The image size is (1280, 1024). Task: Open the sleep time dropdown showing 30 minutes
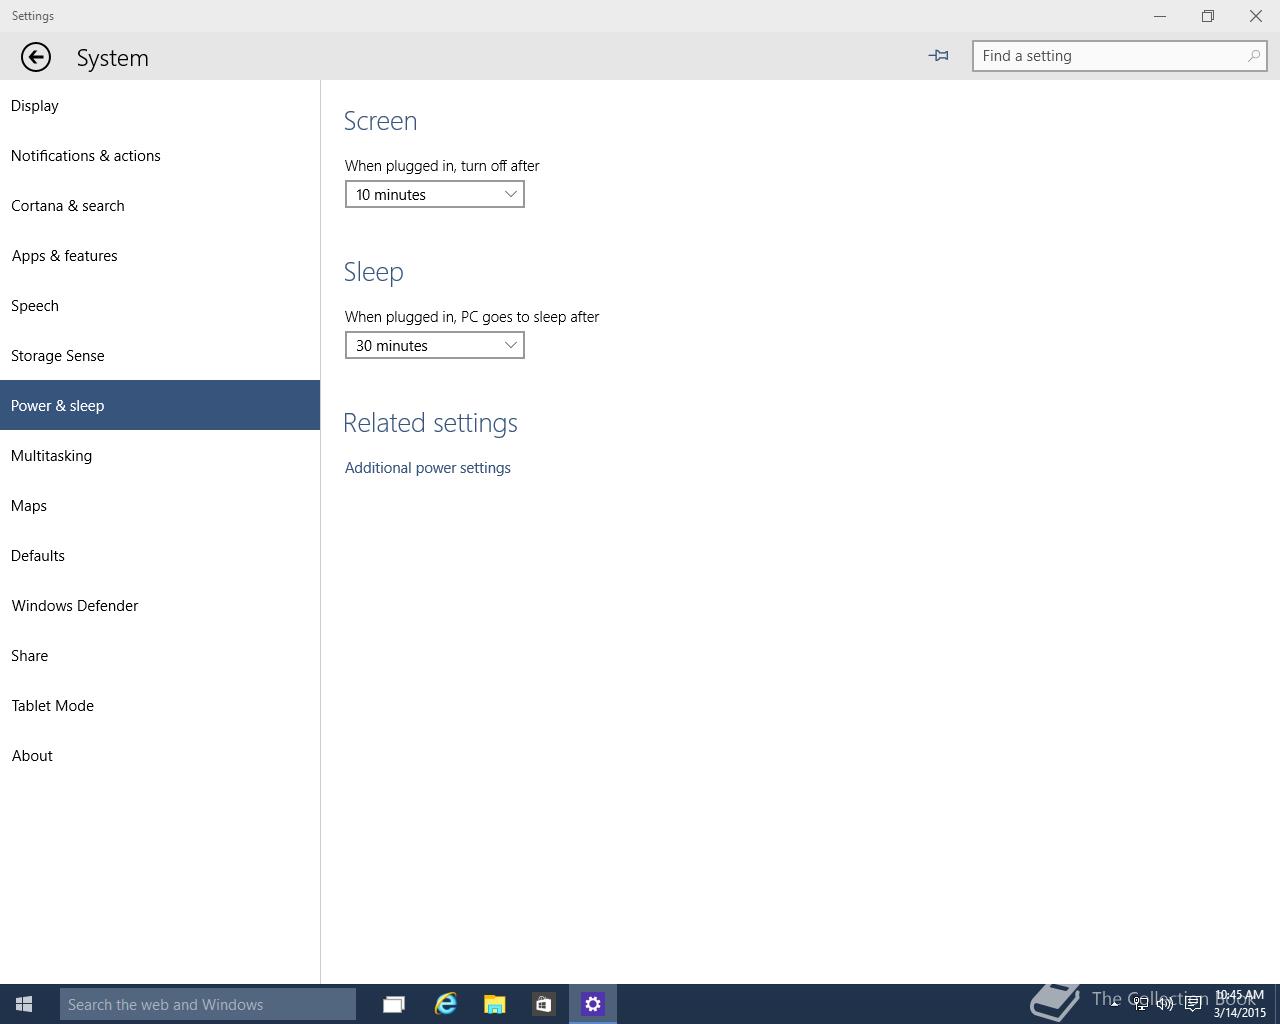tap(434, 345)
